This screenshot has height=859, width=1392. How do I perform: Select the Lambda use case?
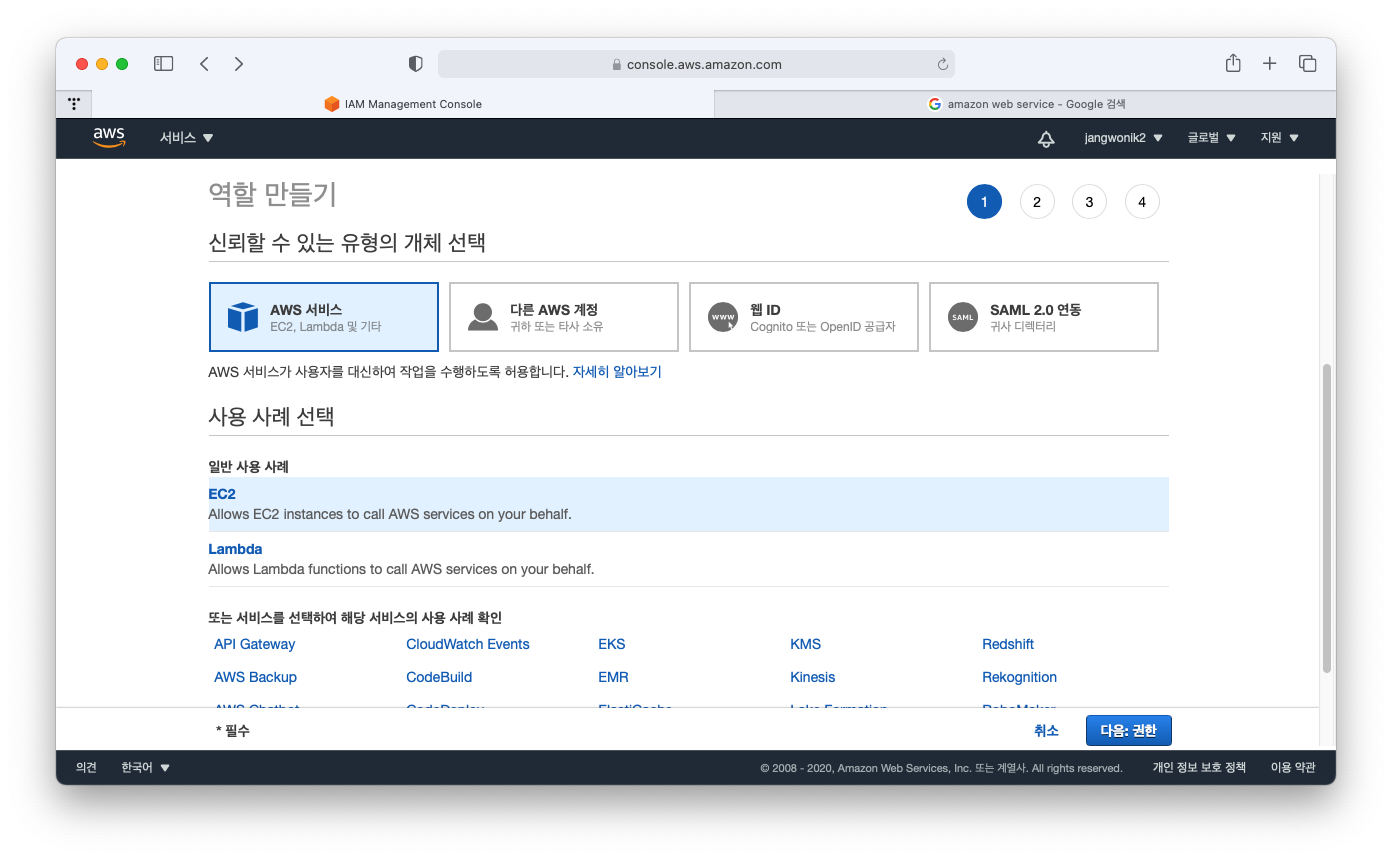[688, 559]
